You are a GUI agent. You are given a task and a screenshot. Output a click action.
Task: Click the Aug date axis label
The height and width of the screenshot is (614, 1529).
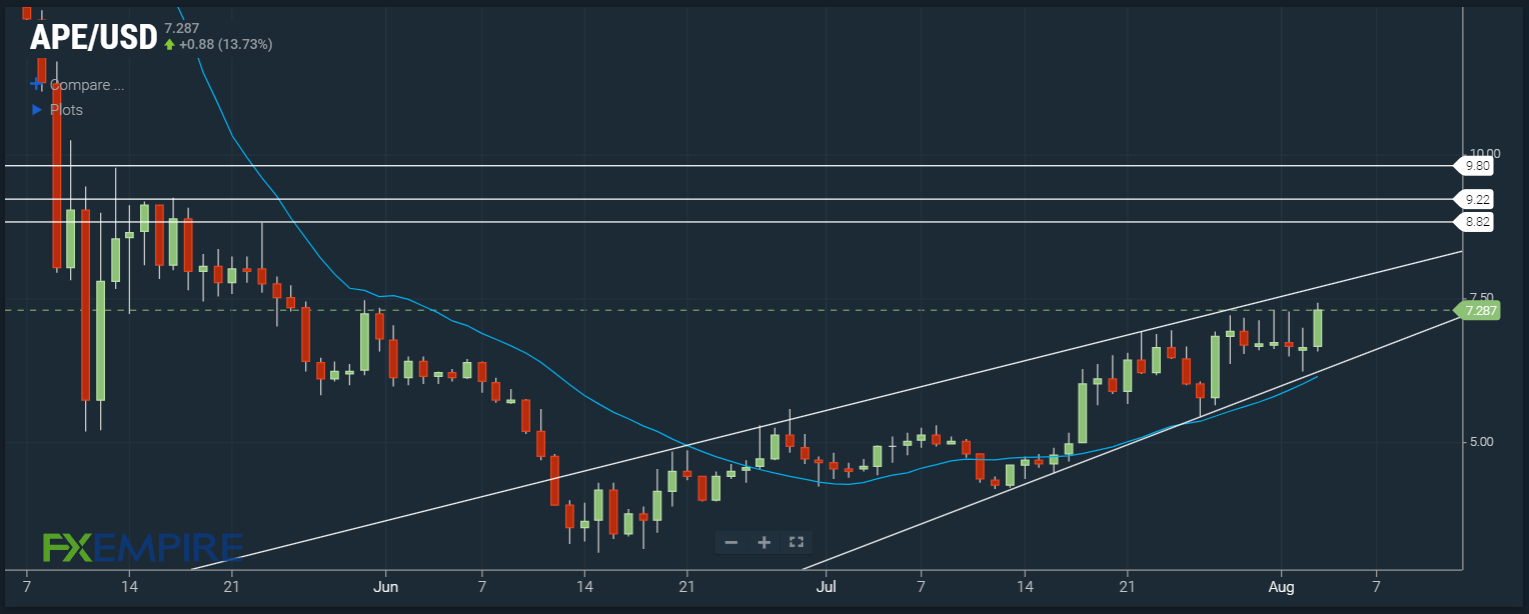(x=1281, y=585)
